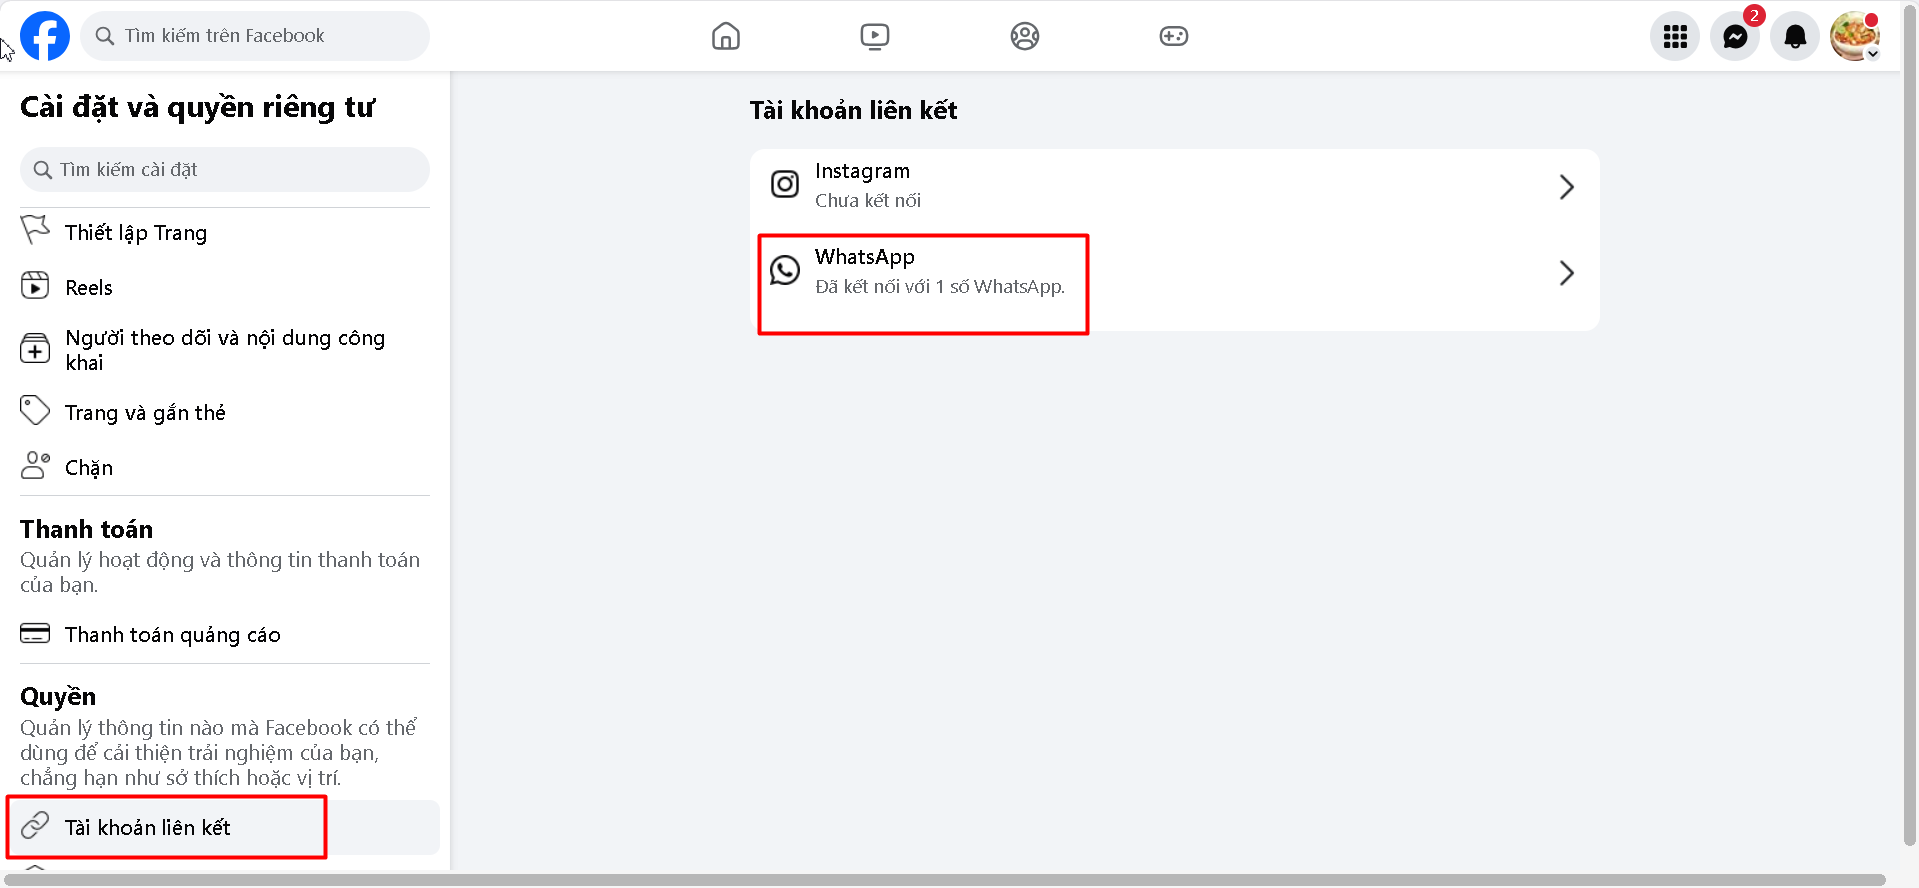Open the Groups tab icon
The width and height of the screenshot is (1919, 888).
point(1025,36)
